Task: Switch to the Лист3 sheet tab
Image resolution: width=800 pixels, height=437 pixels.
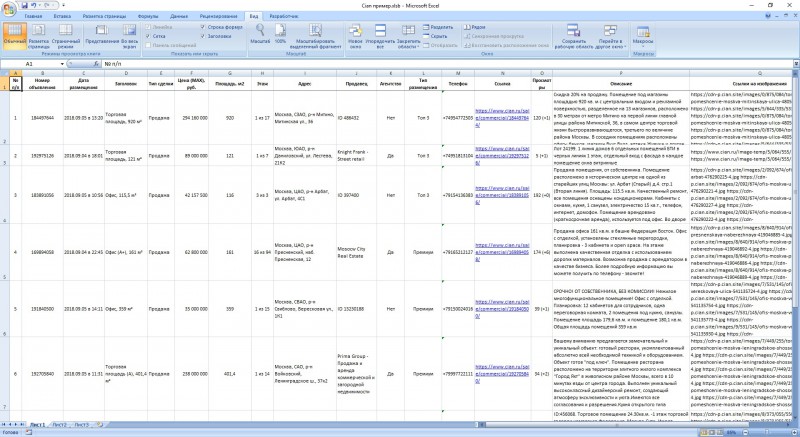Action: click(82, 425)
